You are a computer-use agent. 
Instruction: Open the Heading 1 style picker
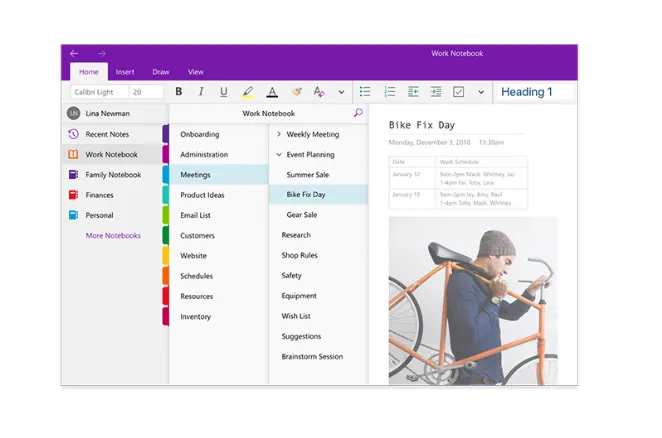coord(535,92)
